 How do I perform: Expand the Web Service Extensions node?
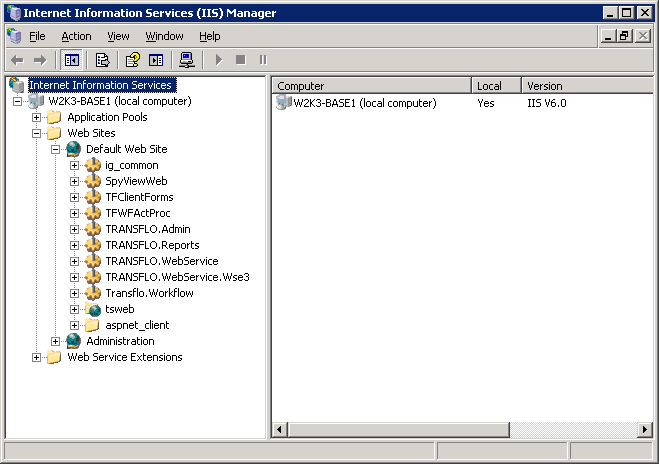[37, 357]
